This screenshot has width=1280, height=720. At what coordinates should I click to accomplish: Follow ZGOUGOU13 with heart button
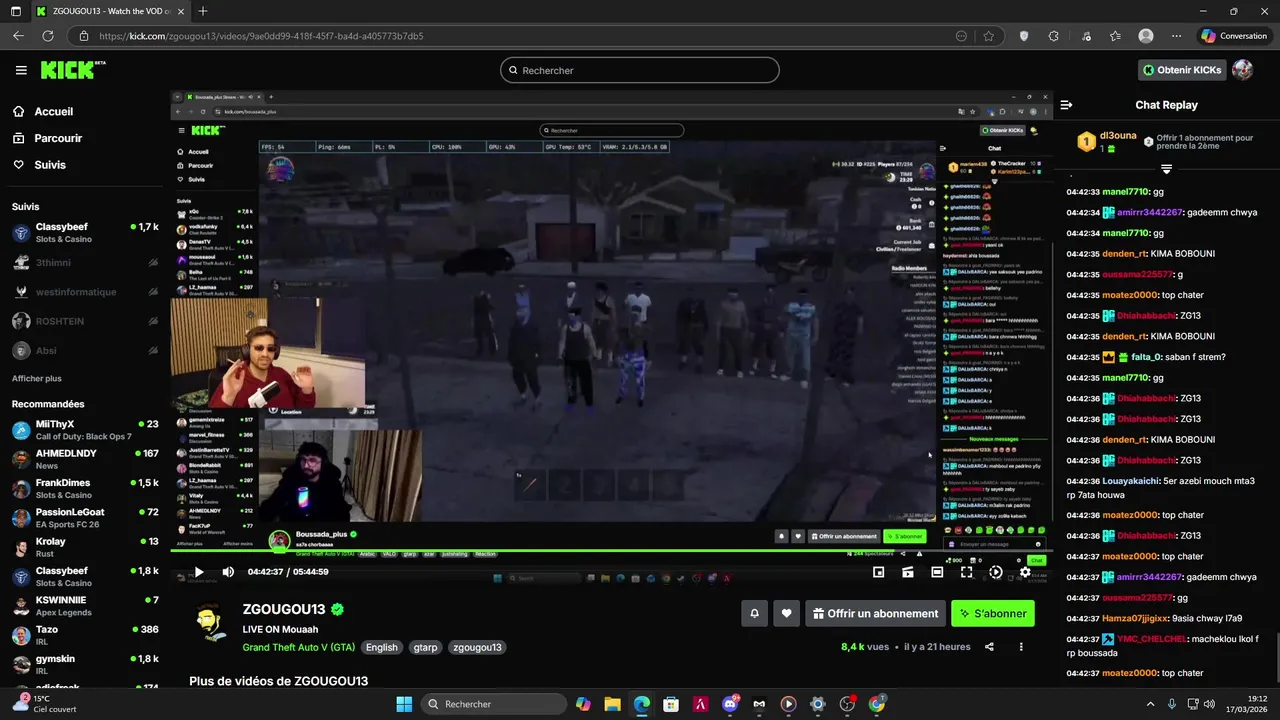click(x=787, y=614)
